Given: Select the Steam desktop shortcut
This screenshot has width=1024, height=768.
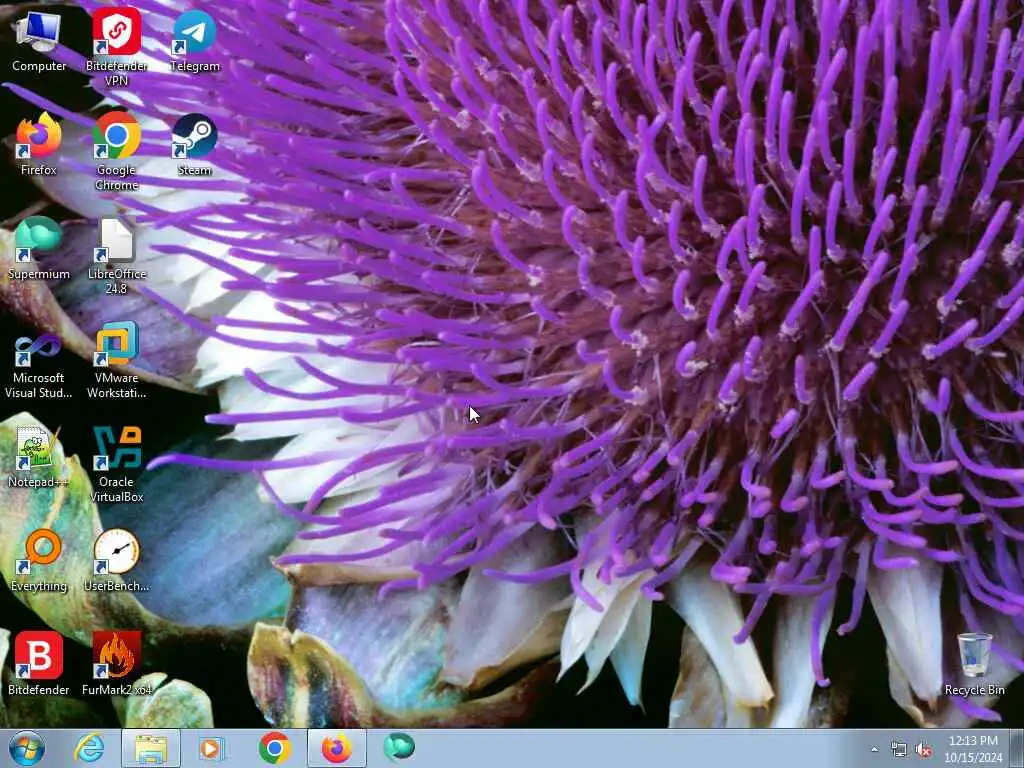Looking at the screenshot, I should (x=195, y=145).
